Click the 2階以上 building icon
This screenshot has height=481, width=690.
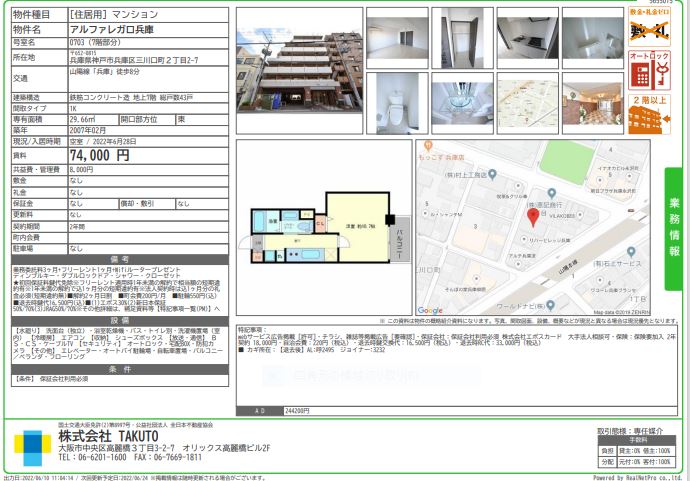(649, 114)
